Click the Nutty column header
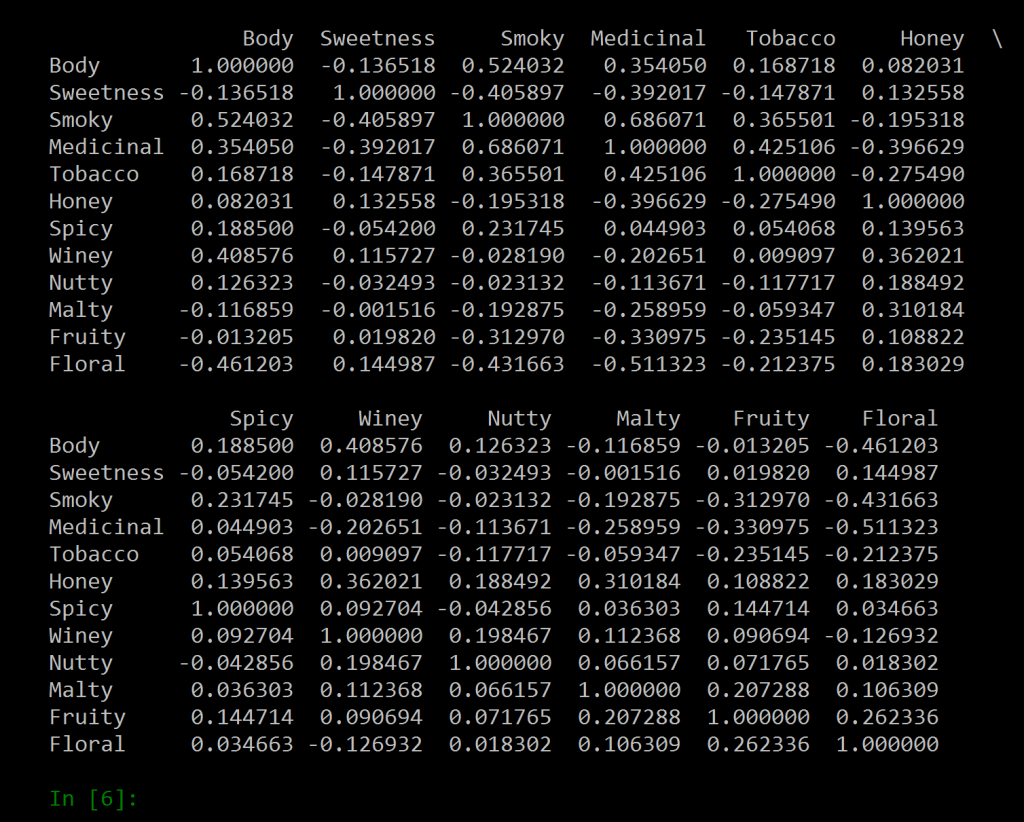This screenshot has height=822, width=1024. click(x=519, y=419)
